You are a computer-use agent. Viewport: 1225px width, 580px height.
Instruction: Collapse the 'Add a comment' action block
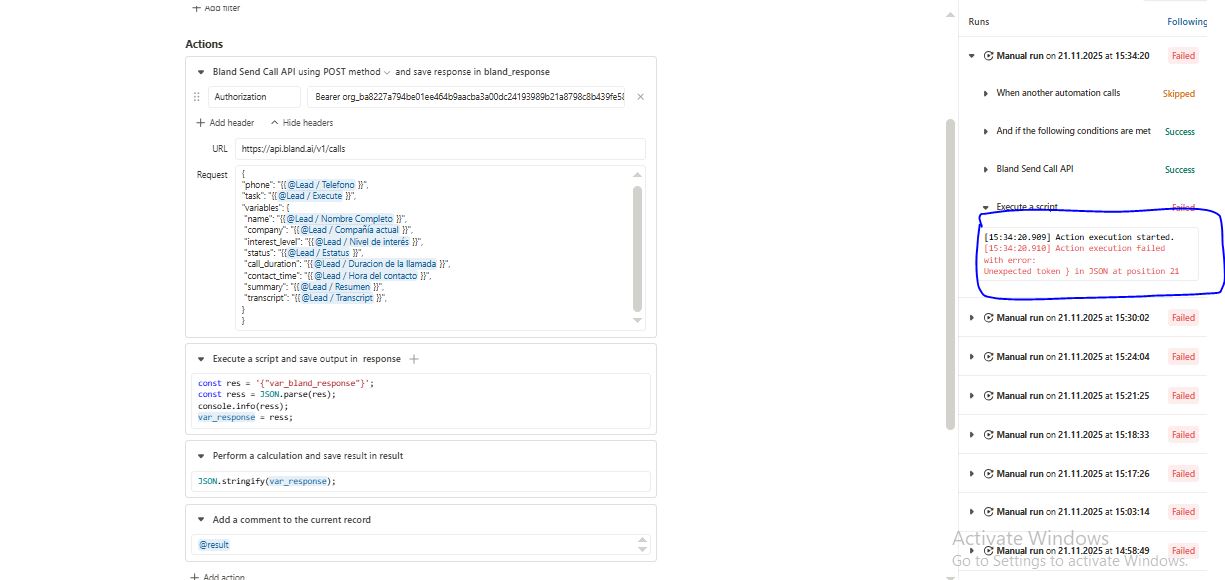[200, 520]
